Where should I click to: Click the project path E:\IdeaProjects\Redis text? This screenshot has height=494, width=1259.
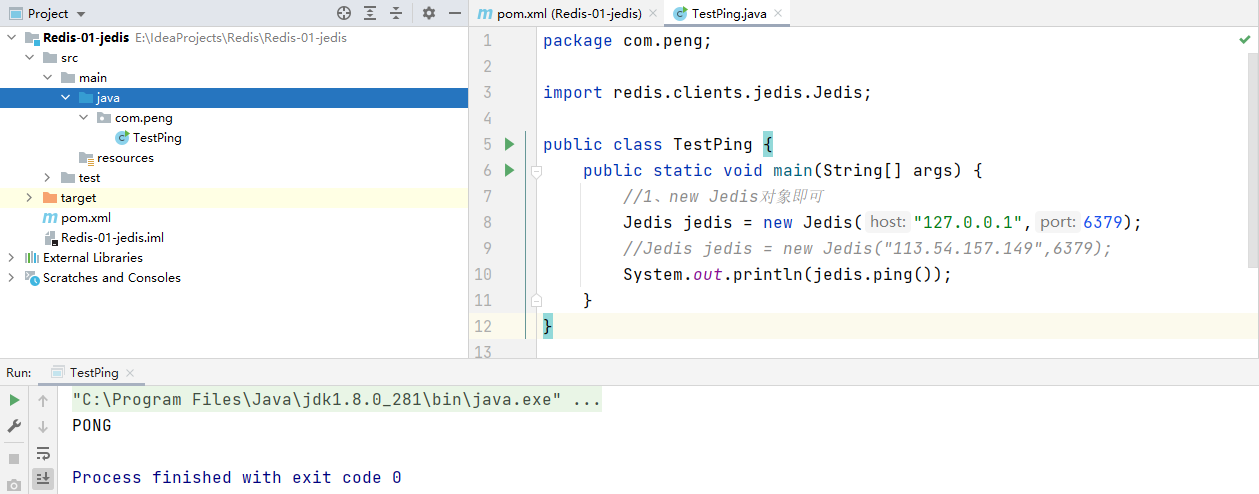pos(241,37)
